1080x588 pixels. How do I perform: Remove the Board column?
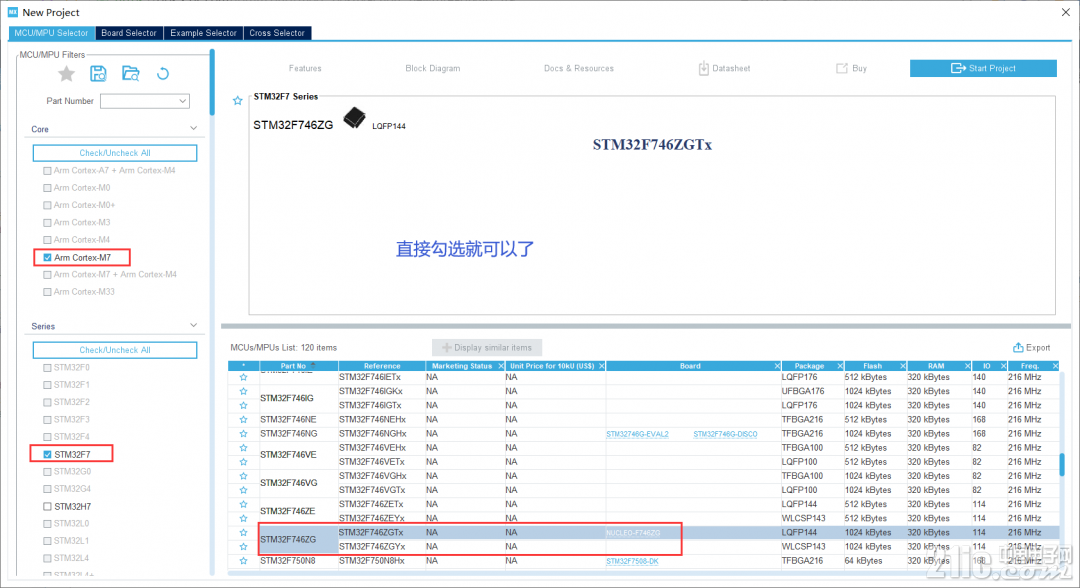tap(777, 366)
